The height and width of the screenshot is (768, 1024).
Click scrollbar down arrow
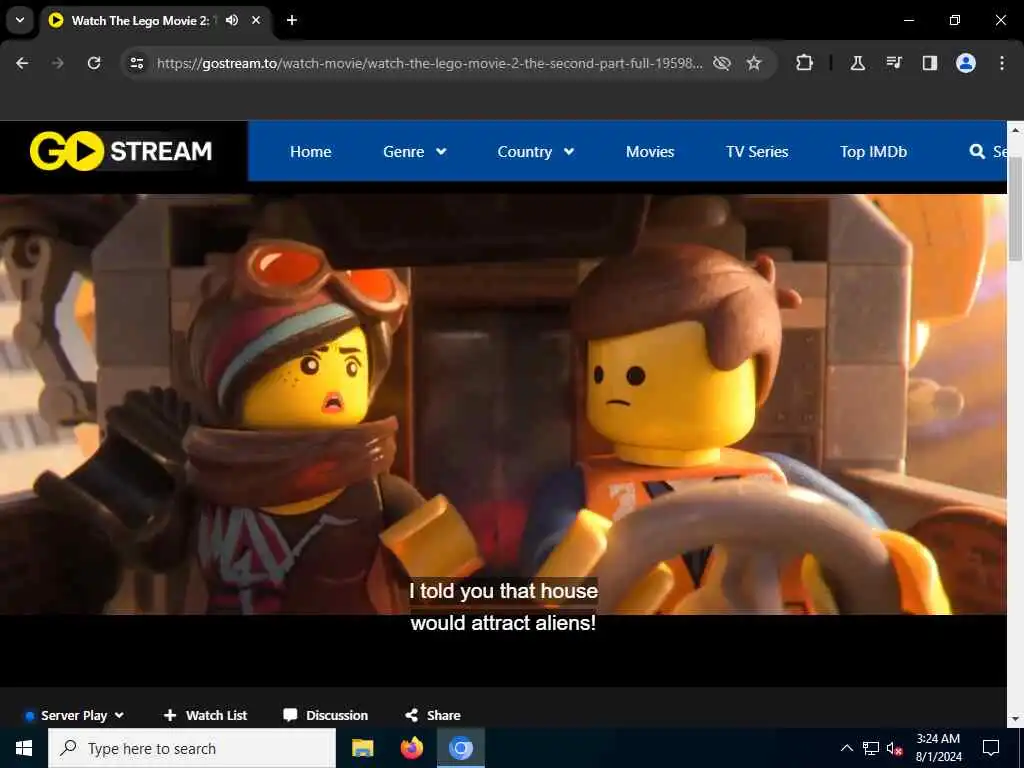point(1016,719)
